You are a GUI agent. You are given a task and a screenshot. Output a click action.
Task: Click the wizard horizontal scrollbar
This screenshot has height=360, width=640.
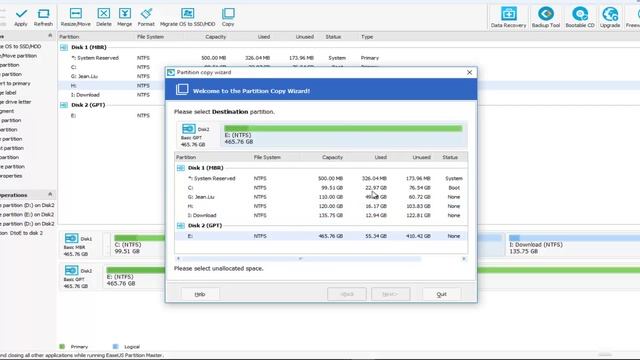click(x=301, y=259)
